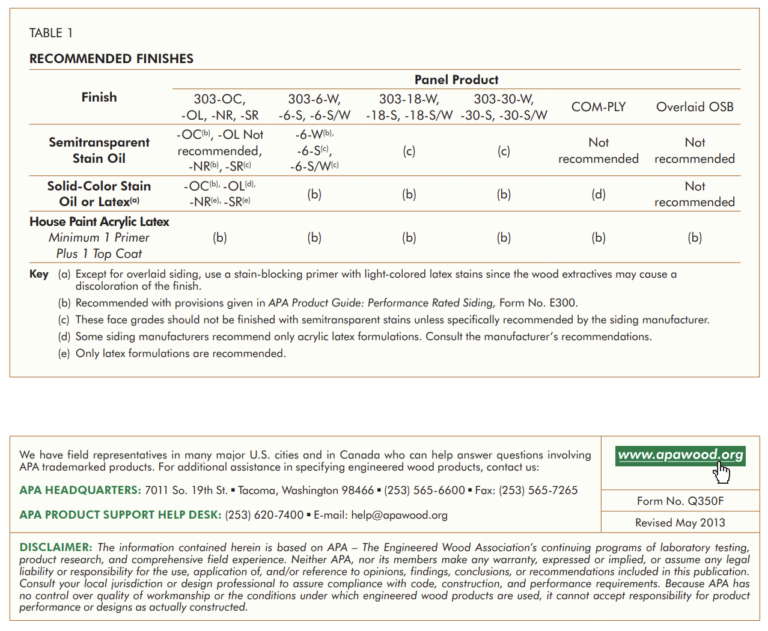
Task: Select the Revised May 2013 text
Action: [680, 522]
